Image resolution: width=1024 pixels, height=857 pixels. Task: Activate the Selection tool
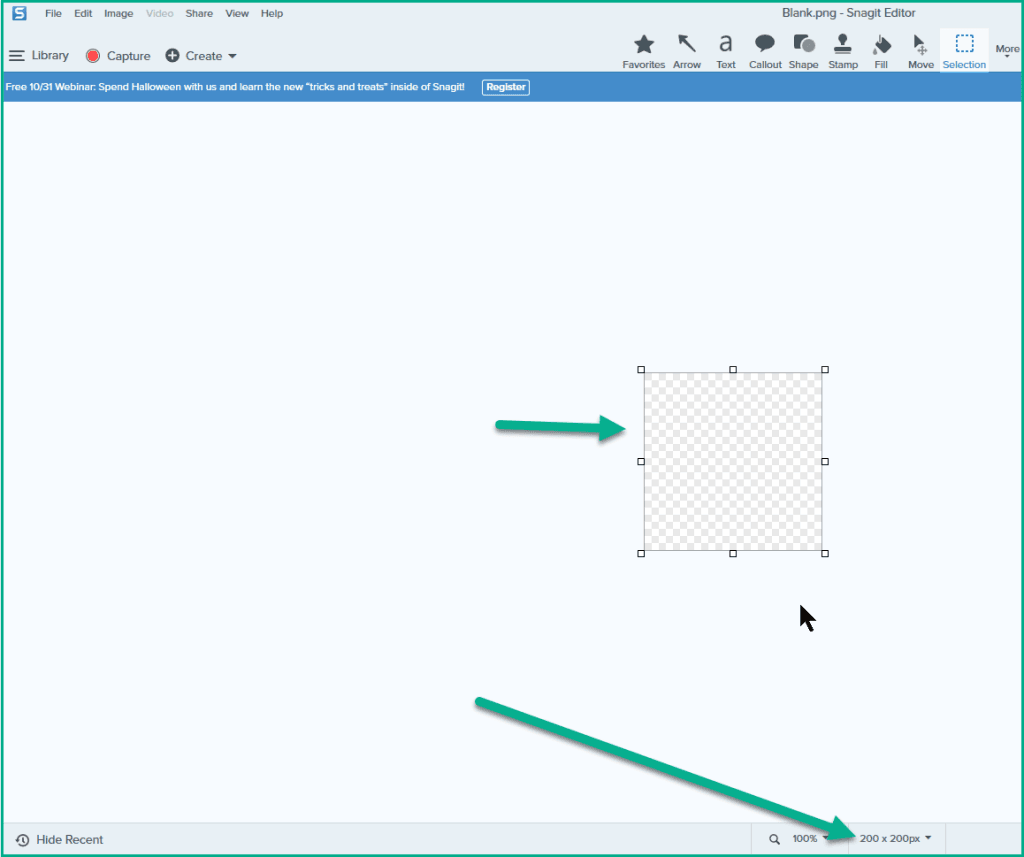point(964,50)
